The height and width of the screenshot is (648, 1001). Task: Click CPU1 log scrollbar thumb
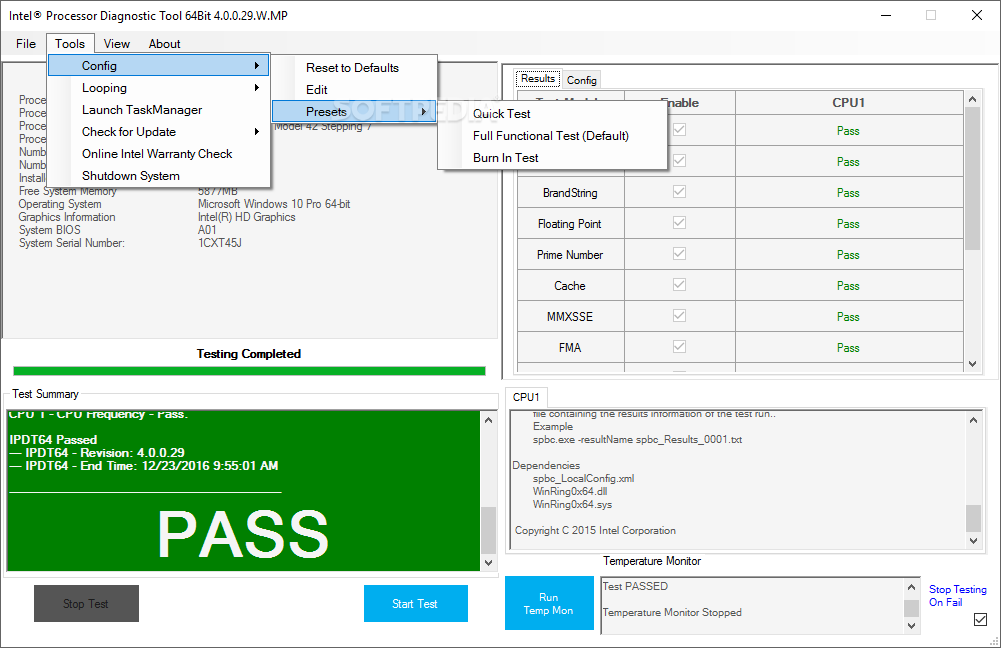coord(973,518)
